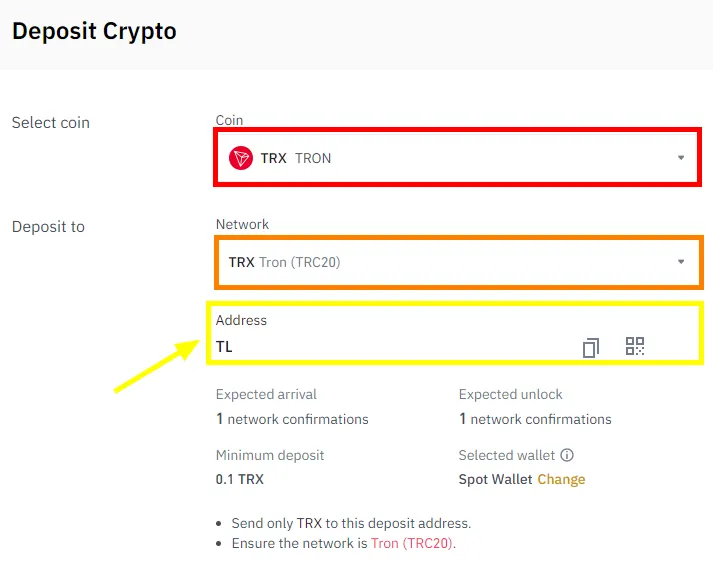Click the Expected unlock label

point(511,394)
